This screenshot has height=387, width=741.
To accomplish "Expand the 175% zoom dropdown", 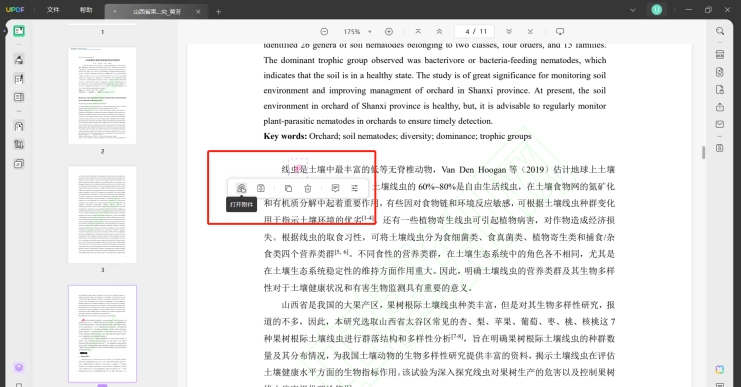I will point(370,32).
